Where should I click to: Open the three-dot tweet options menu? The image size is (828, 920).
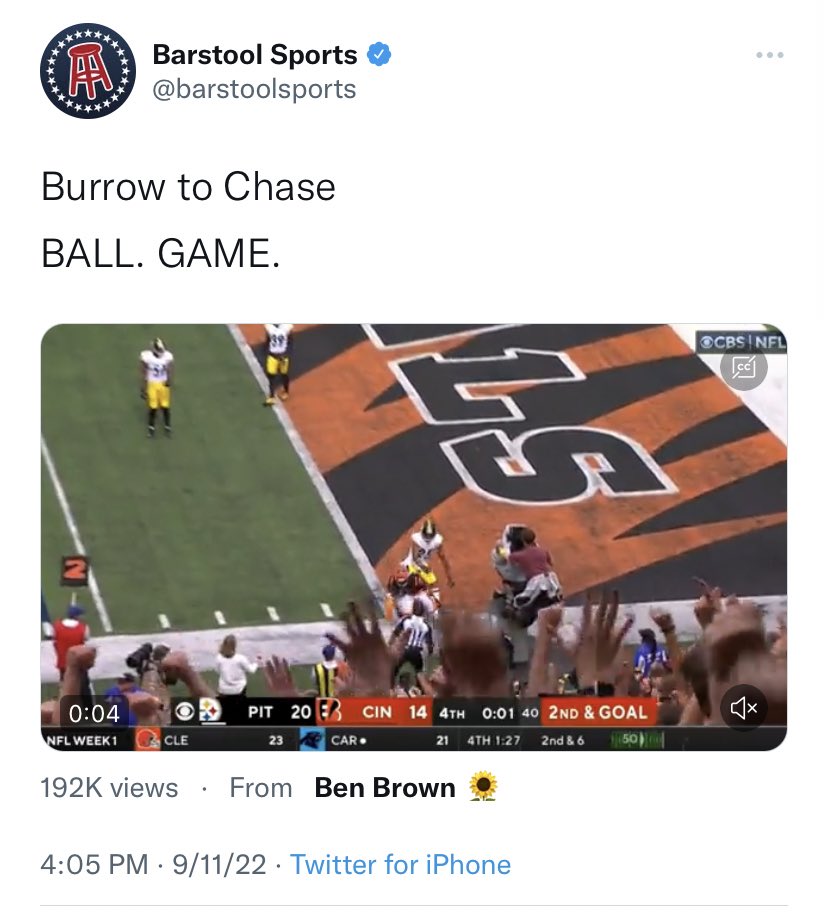pyautogui.click(x=770, y=55)
